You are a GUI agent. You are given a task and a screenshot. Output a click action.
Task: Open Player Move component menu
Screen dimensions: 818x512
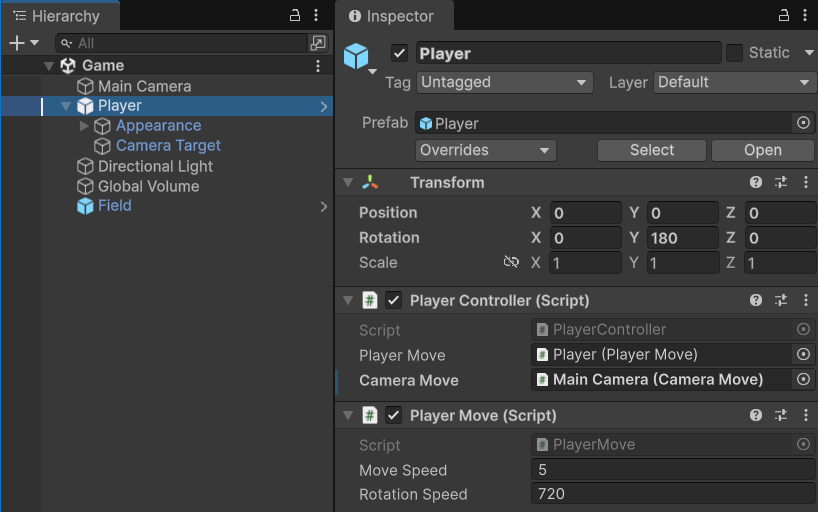click(805, 415)
